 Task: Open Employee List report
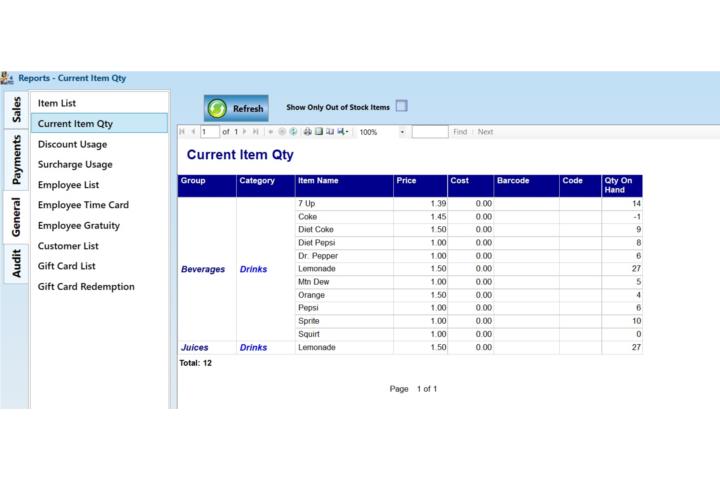(99, 185)
